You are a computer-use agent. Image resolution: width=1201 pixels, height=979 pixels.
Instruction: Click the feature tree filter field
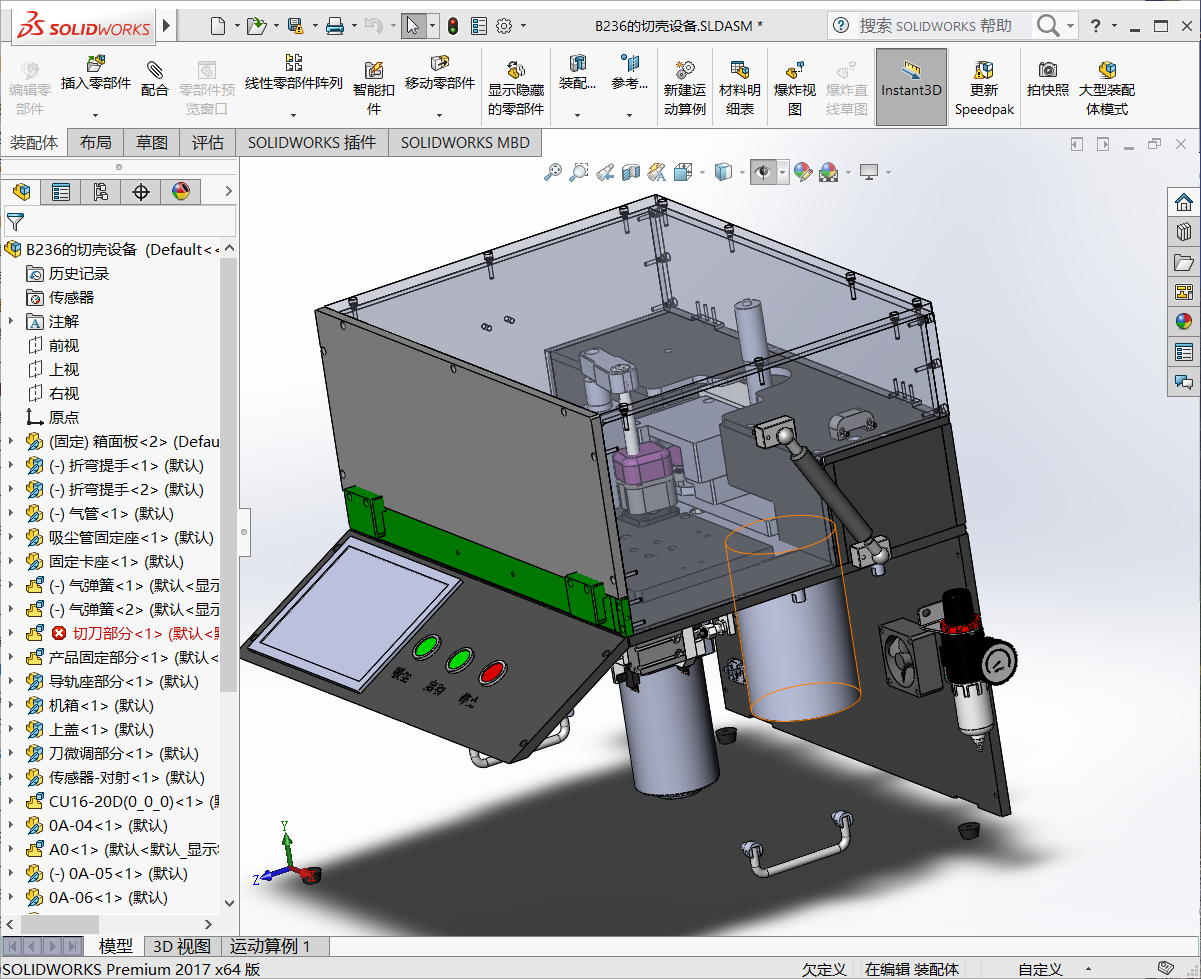click(120, 221)
